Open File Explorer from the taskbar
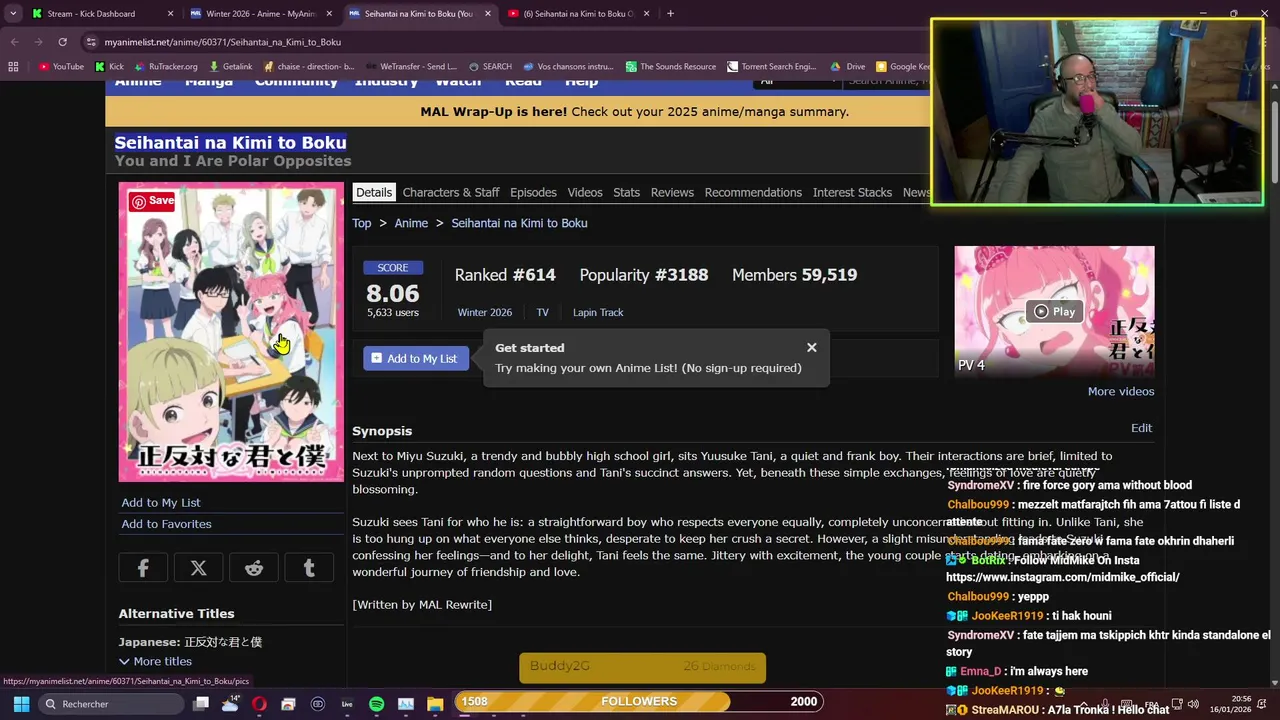 pos(435,704)
